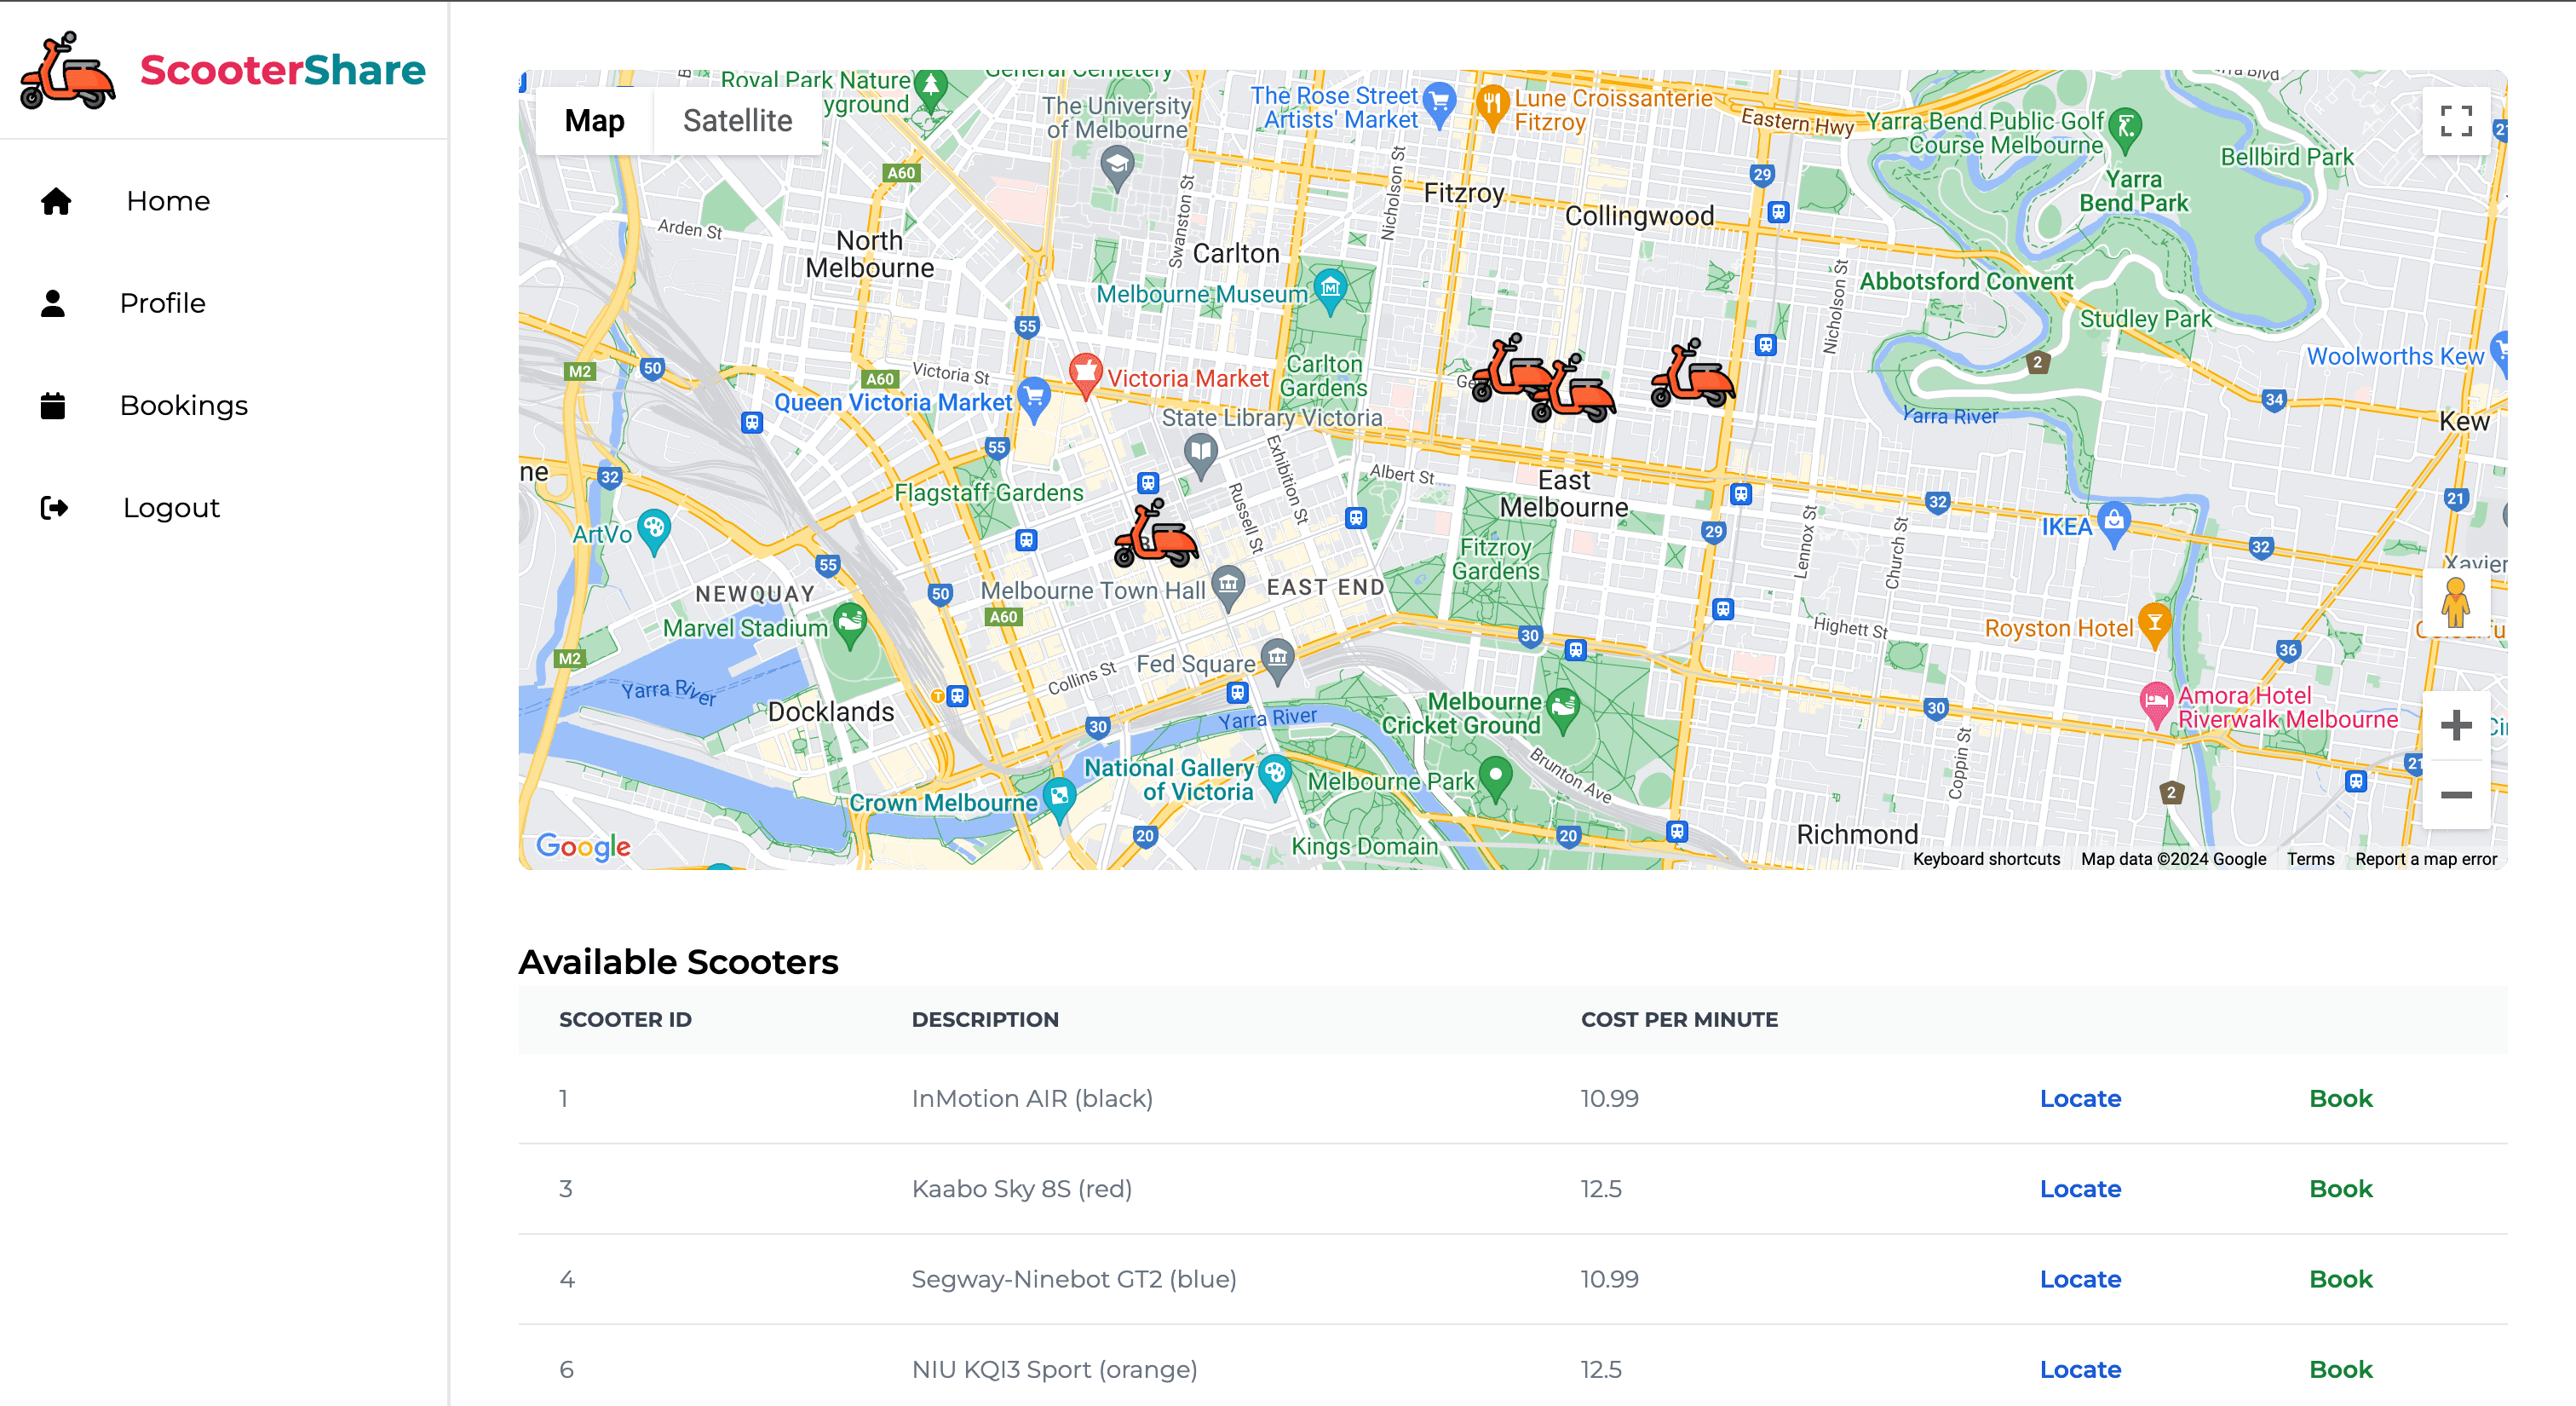Click the SCOOTER ID column header

[625, 1019]
